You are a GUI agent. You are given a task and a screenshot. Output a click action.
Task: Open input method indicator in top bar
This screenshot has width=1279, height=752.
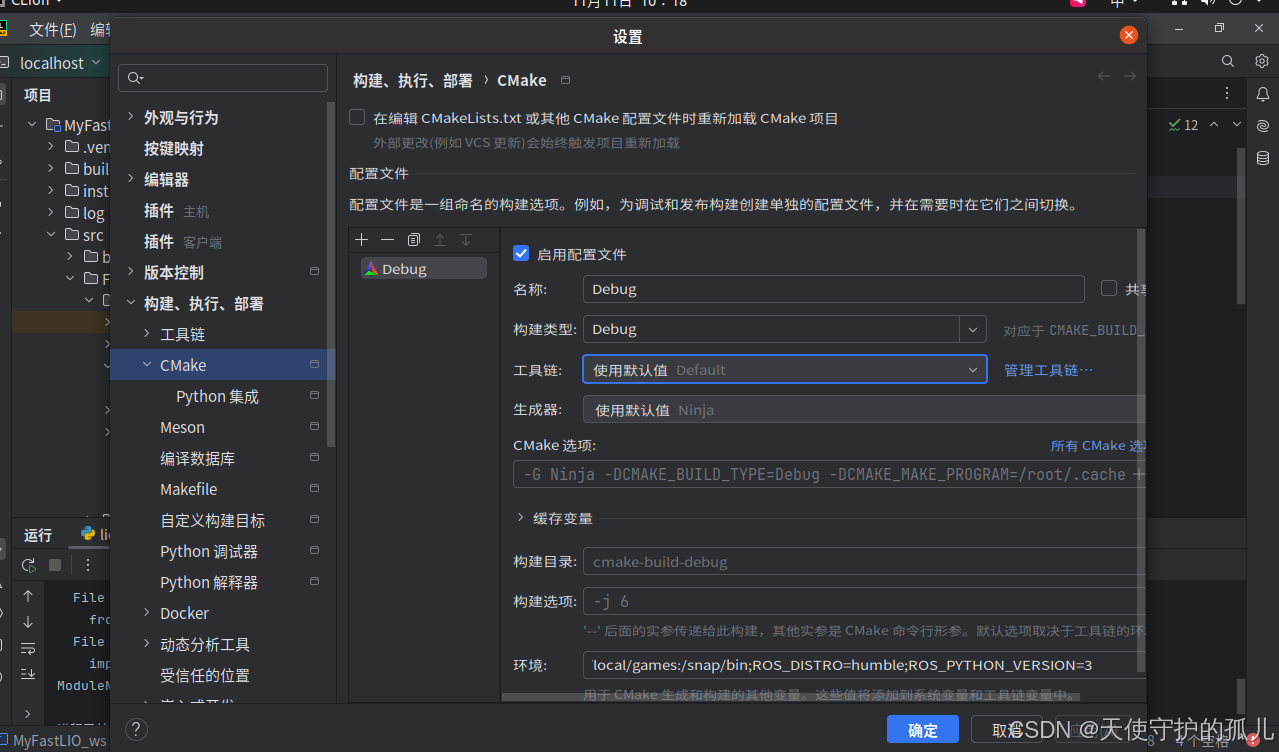click(x=1118, y=4)
